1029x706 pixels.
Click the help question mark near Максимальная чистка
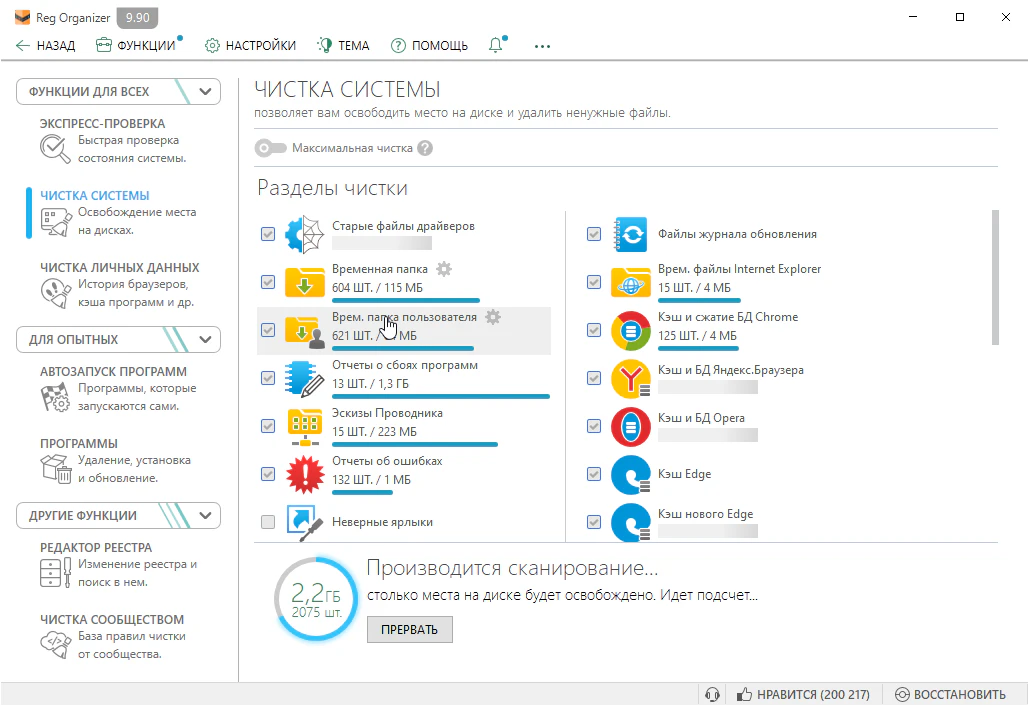[x=425, y=148]
